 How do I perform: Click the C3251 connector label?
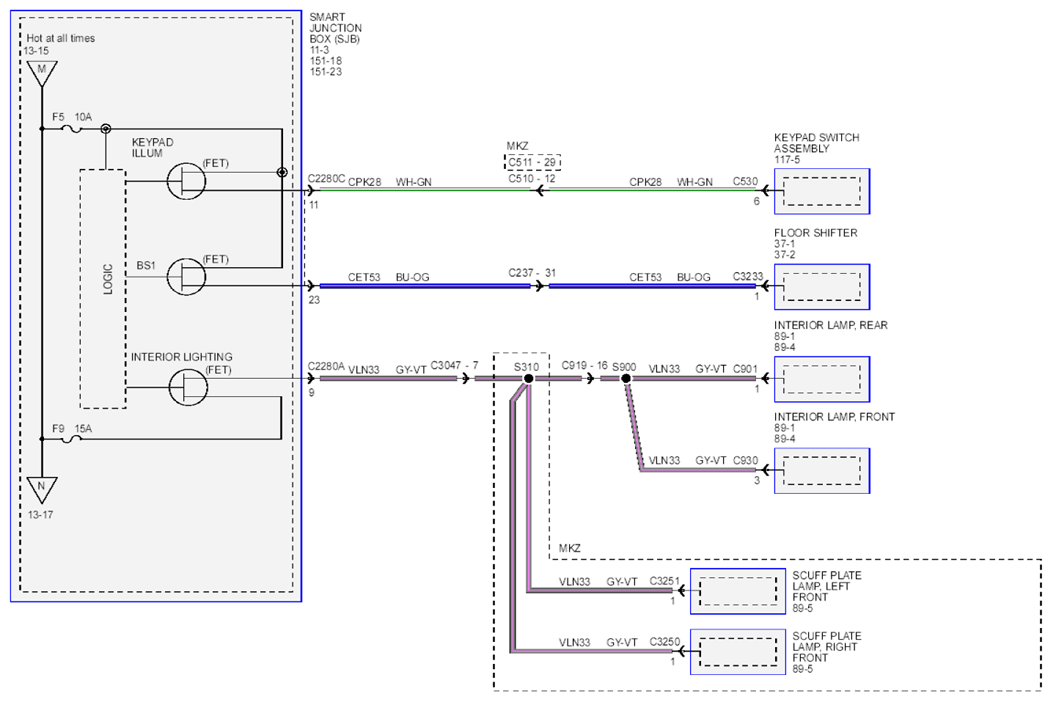coord(664,581)
